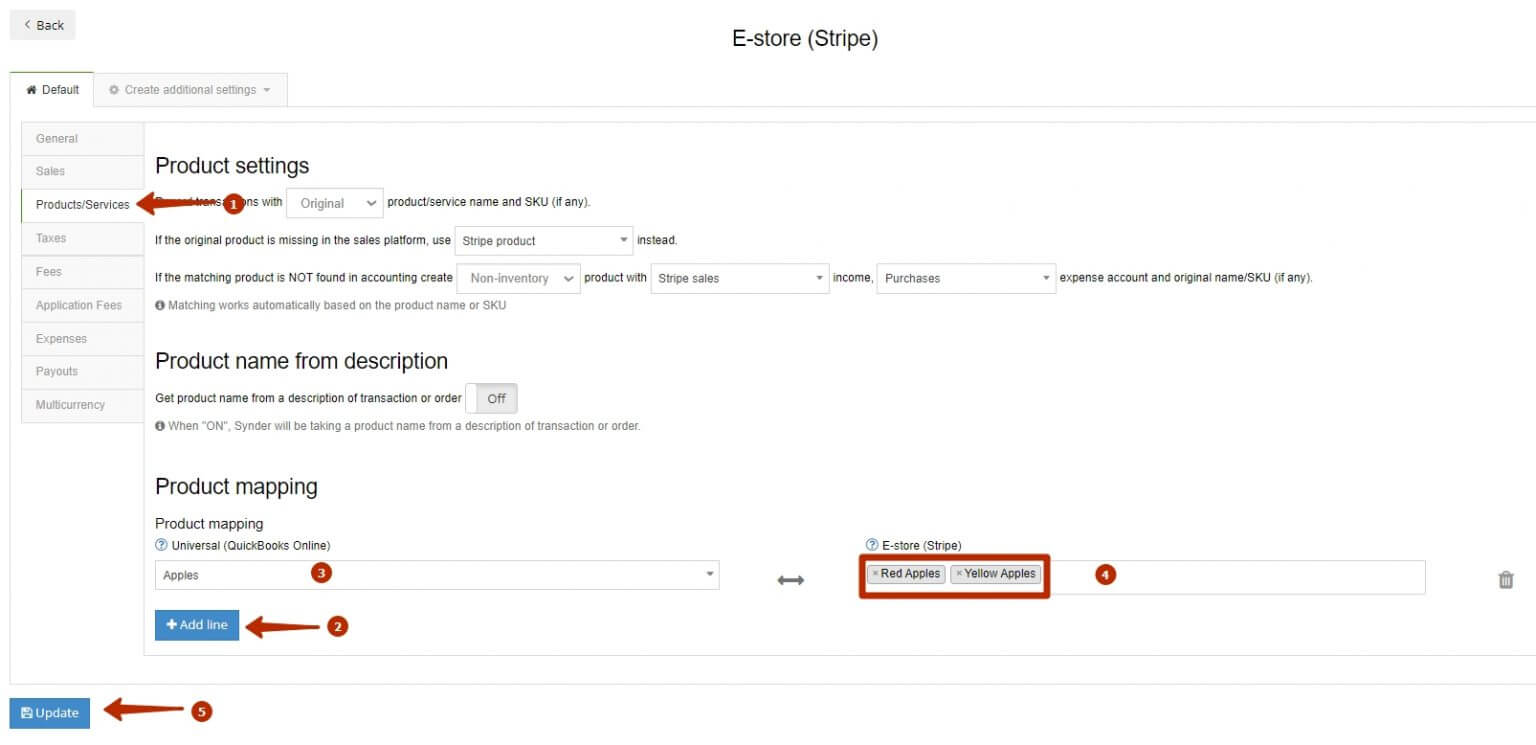Click the home icon on the Default tab
This screenshot has height=745, width=1536.
point(31,89)
